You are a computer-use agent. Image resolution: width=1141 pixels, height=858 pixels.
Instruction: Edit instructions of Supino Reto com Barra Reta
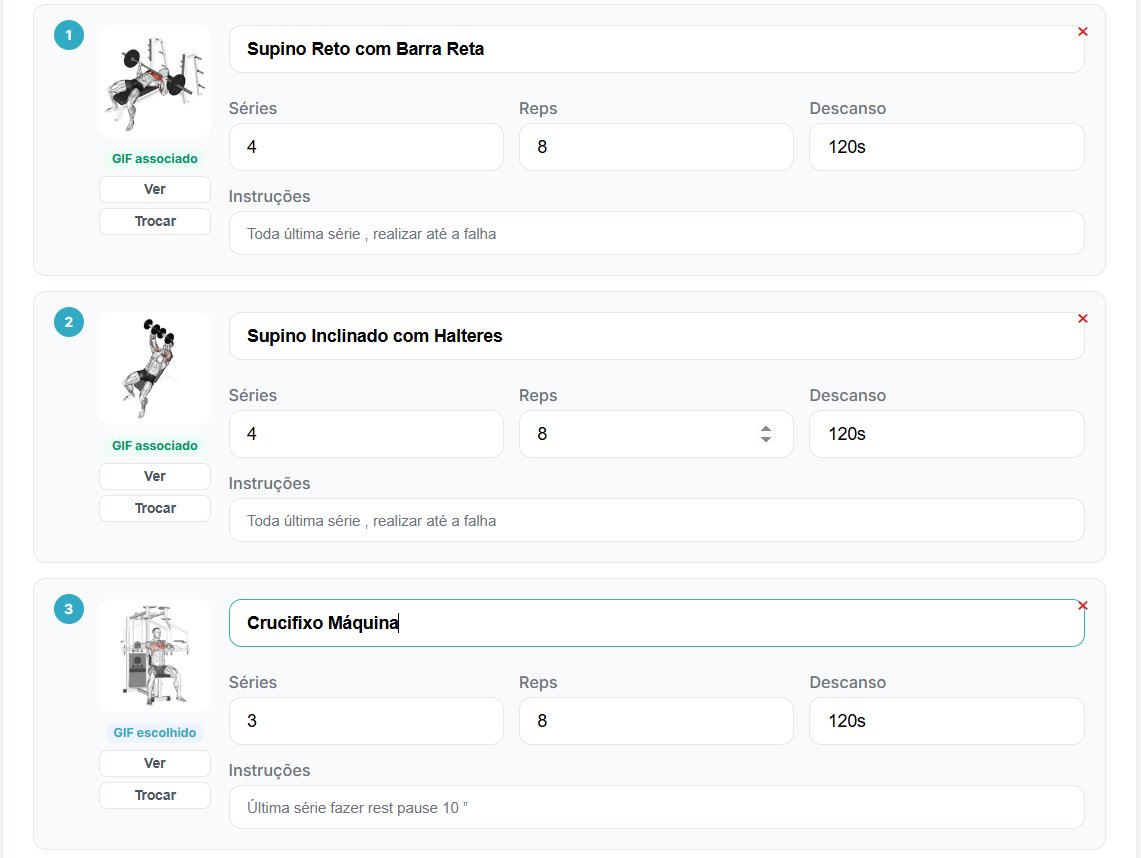coord(656,234)
